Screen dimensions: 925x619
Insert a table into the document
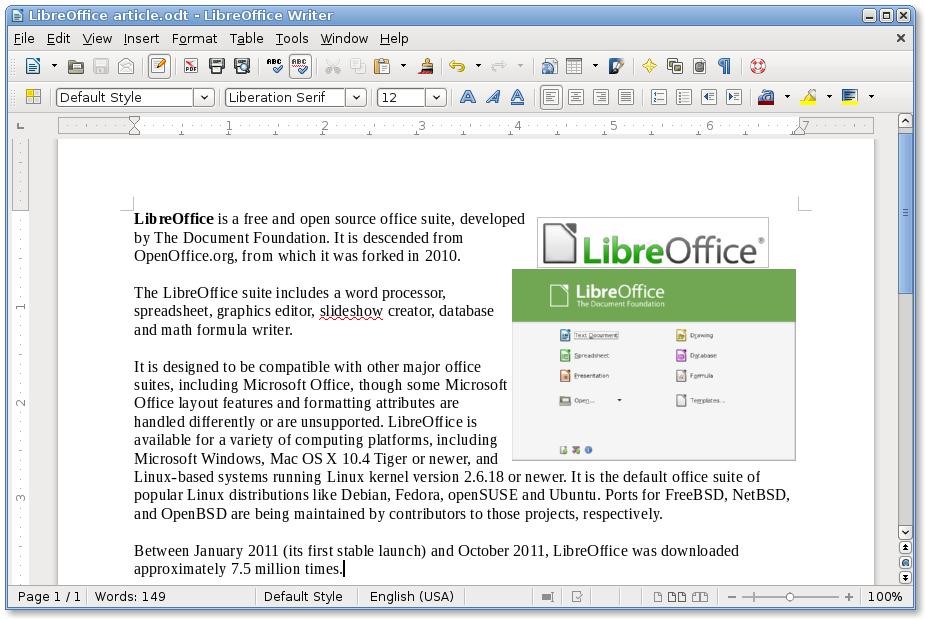pos(571,65)
